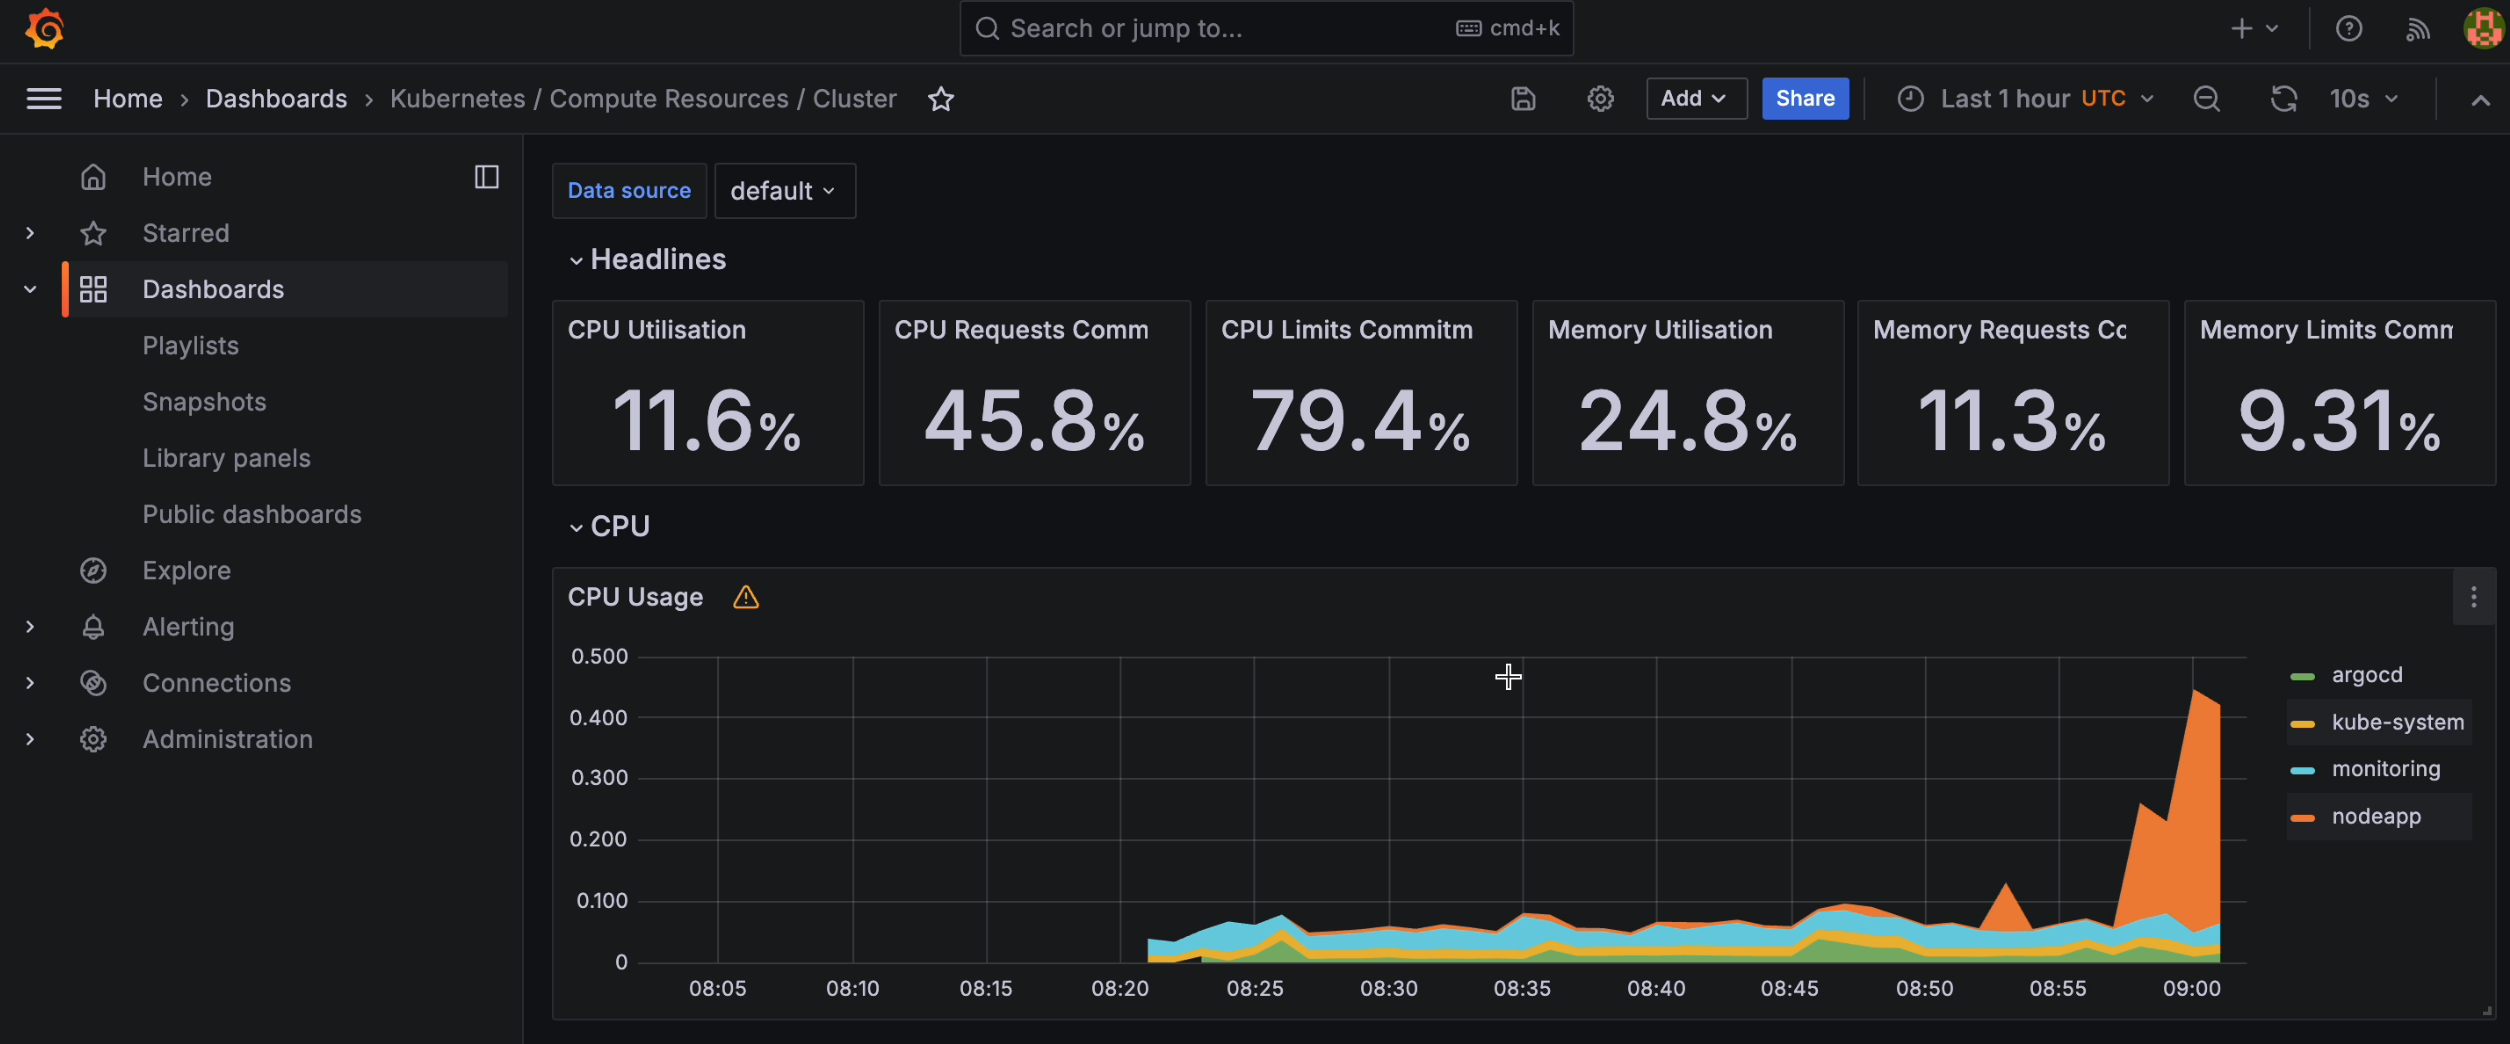Screen dimensions: 2510x1044
Task: Open dashboard settings gear icon
Action: coord(1600,99)
